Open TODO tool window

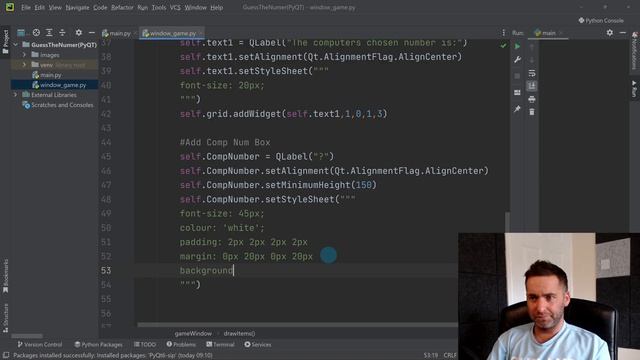point(145,344)
